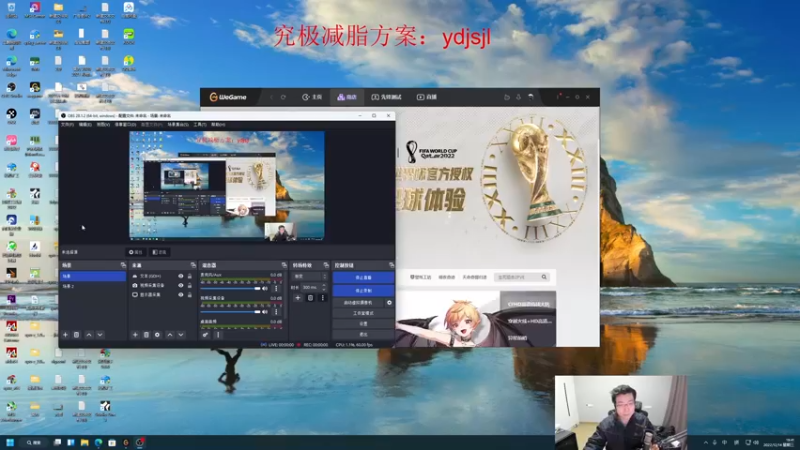Add a scene transition with plus icon
Screen dimensions: 800x450
point(298,297)
